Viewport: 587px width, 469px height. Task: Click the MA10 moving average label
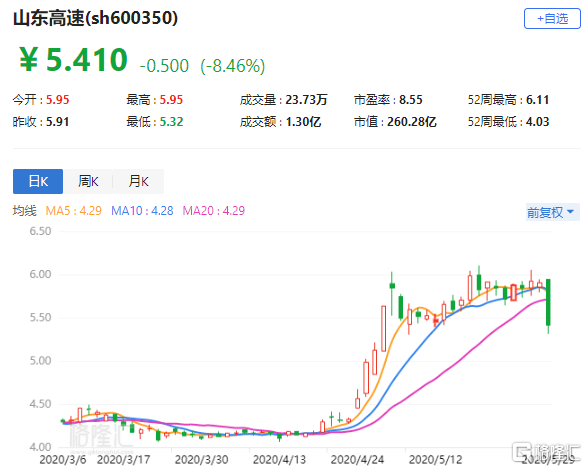(x=142, y=211)
